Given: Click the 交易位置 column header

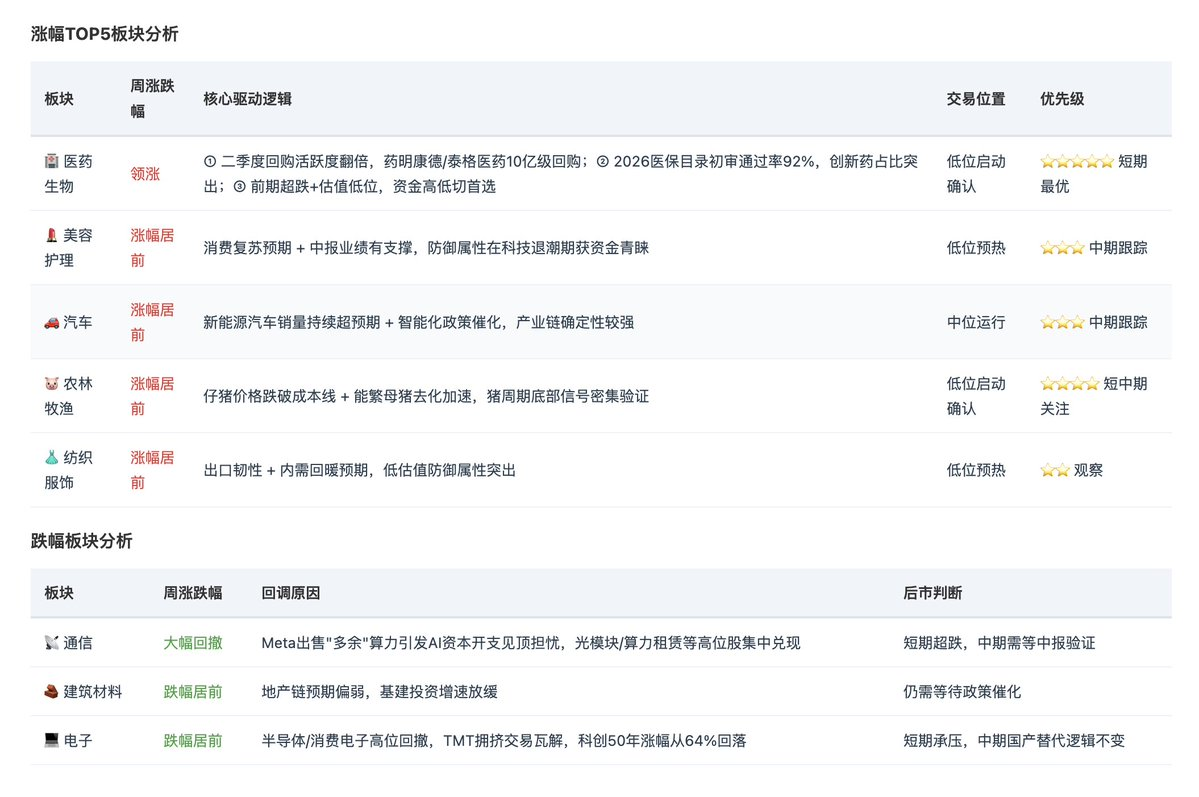Looking at the screenshot, I should tap(976, 99).
